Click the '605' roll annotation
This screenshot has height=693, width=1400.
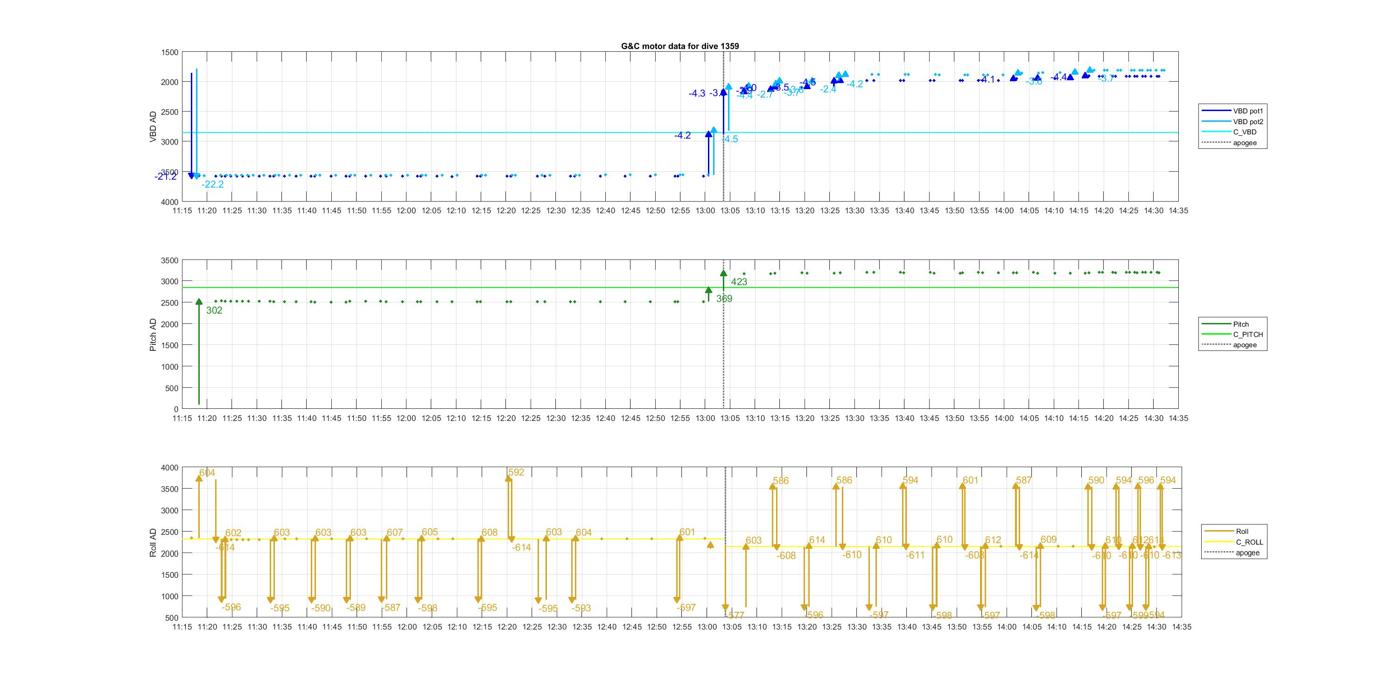430,533
